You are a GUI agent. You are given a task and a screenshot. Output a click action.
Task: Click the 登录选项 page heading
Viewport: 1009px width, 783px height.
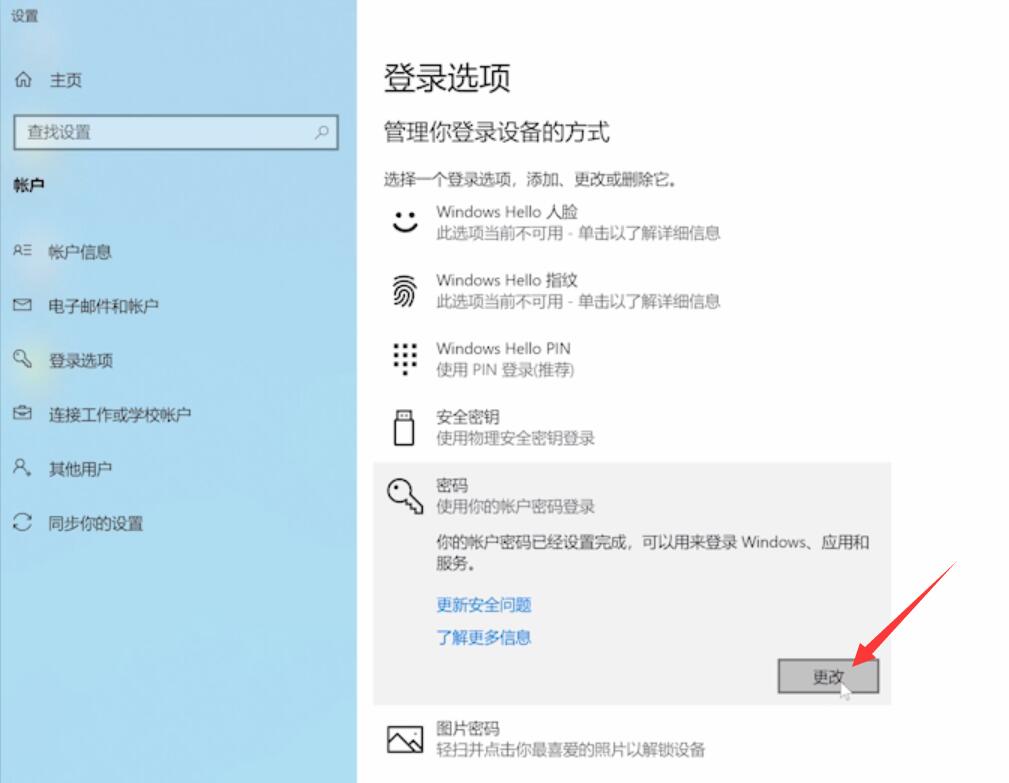click(x=447, y=78)
